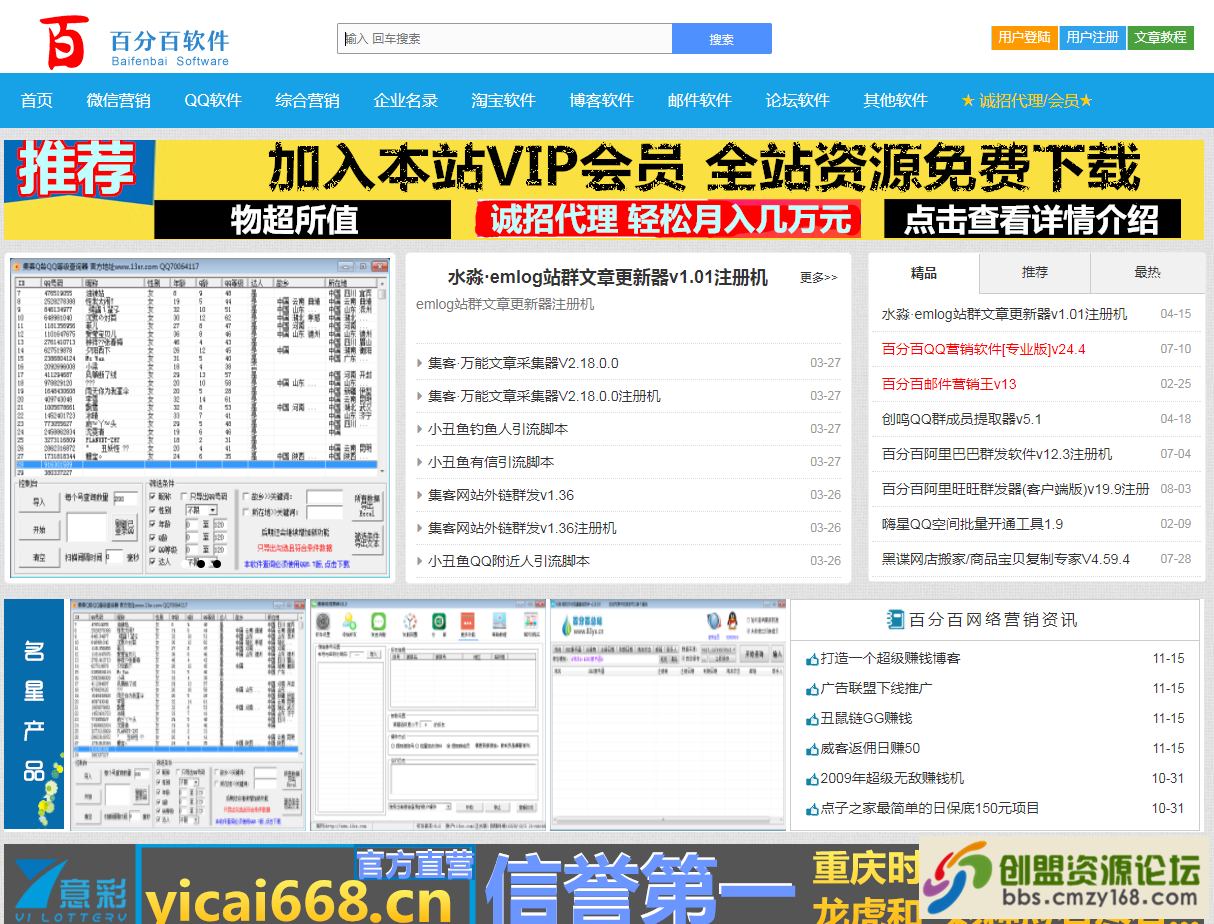Viewport: 1214px width, 924px height.
Task: Click the arrow bullet before 小丑鱼QQ附近人引流脚本
Action: (420, 561)
